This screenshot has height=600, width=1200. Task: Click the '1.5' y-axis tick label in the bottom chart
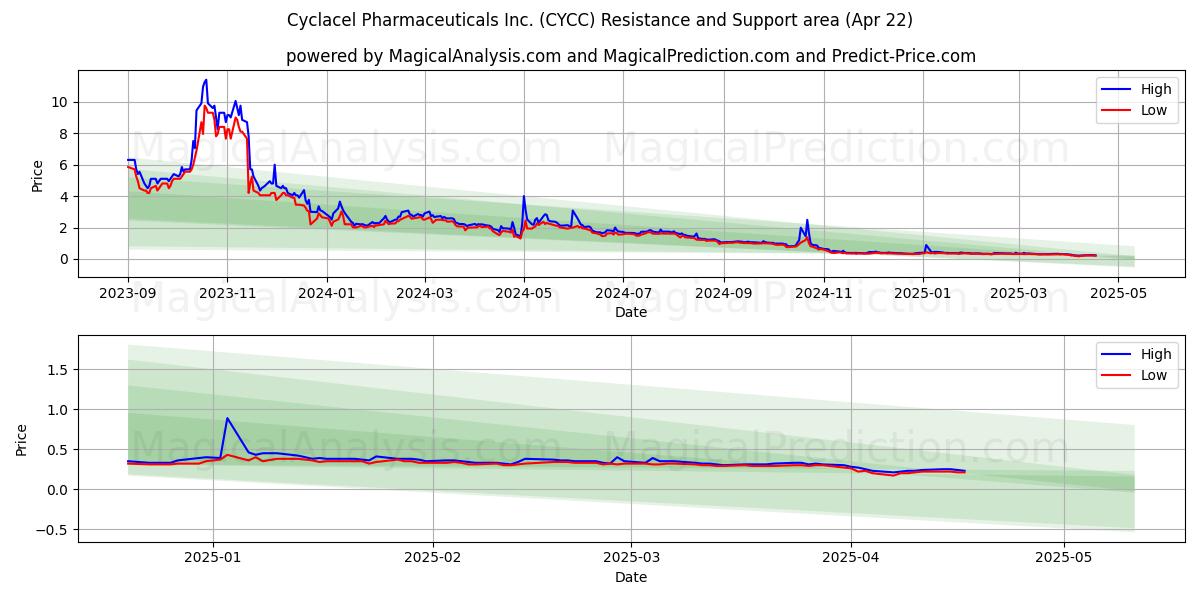coord(56,369)
